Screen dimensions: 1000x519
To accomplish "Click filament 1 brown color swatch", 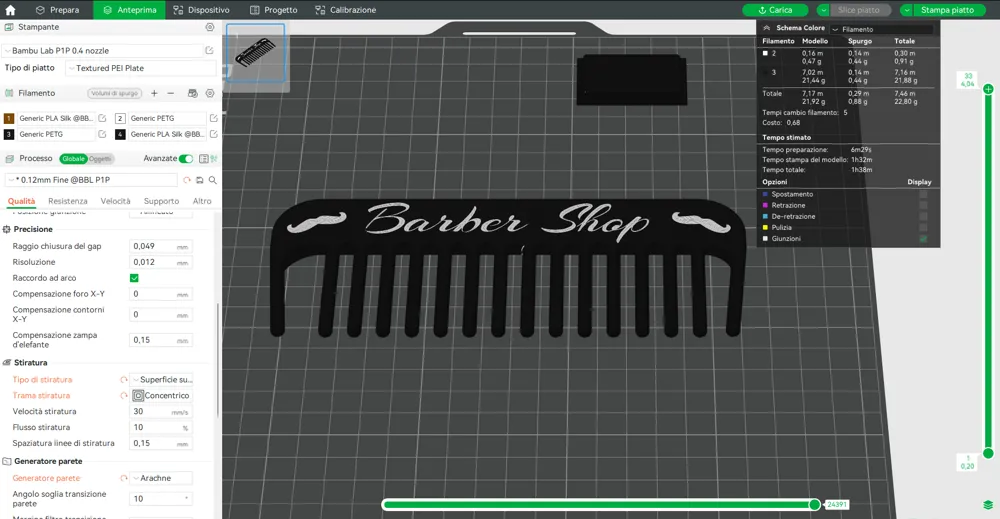I will coord(9,118).
